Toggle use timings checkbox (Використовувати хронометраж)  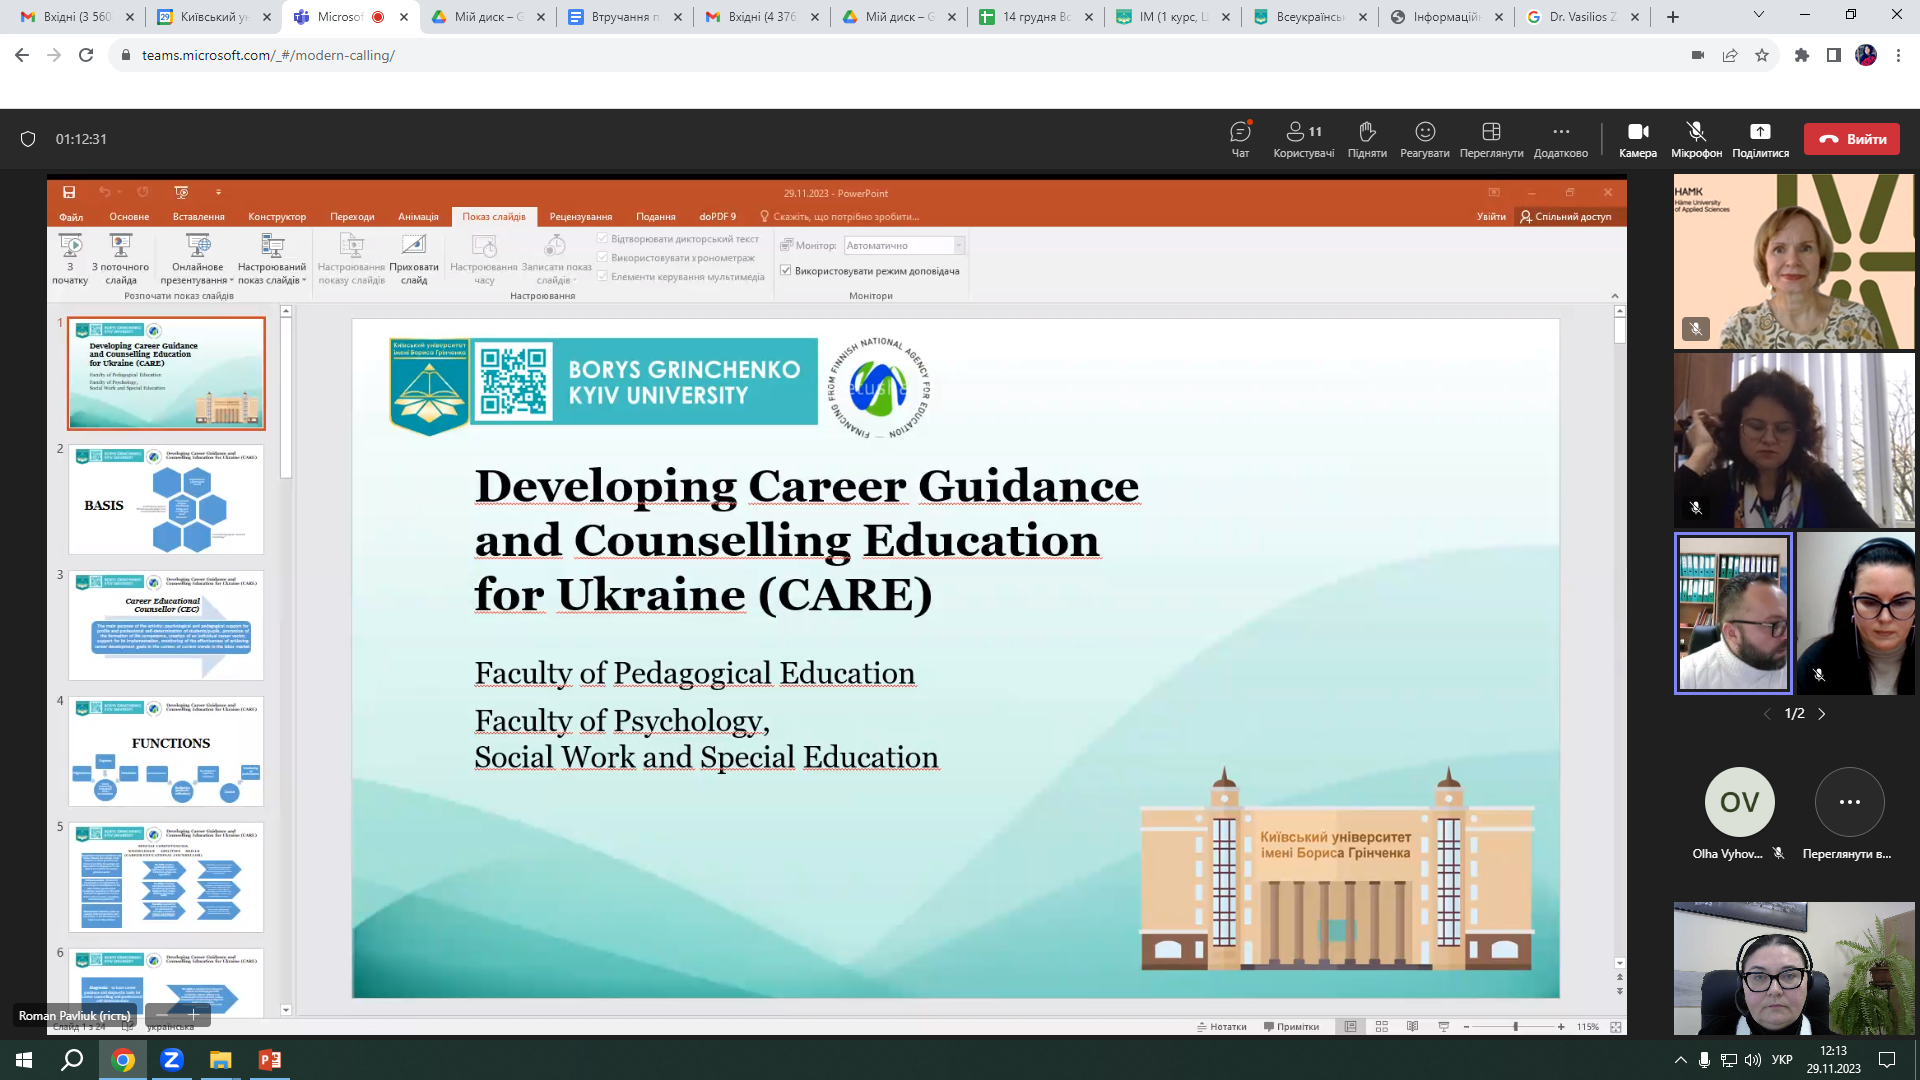point(602,258)
